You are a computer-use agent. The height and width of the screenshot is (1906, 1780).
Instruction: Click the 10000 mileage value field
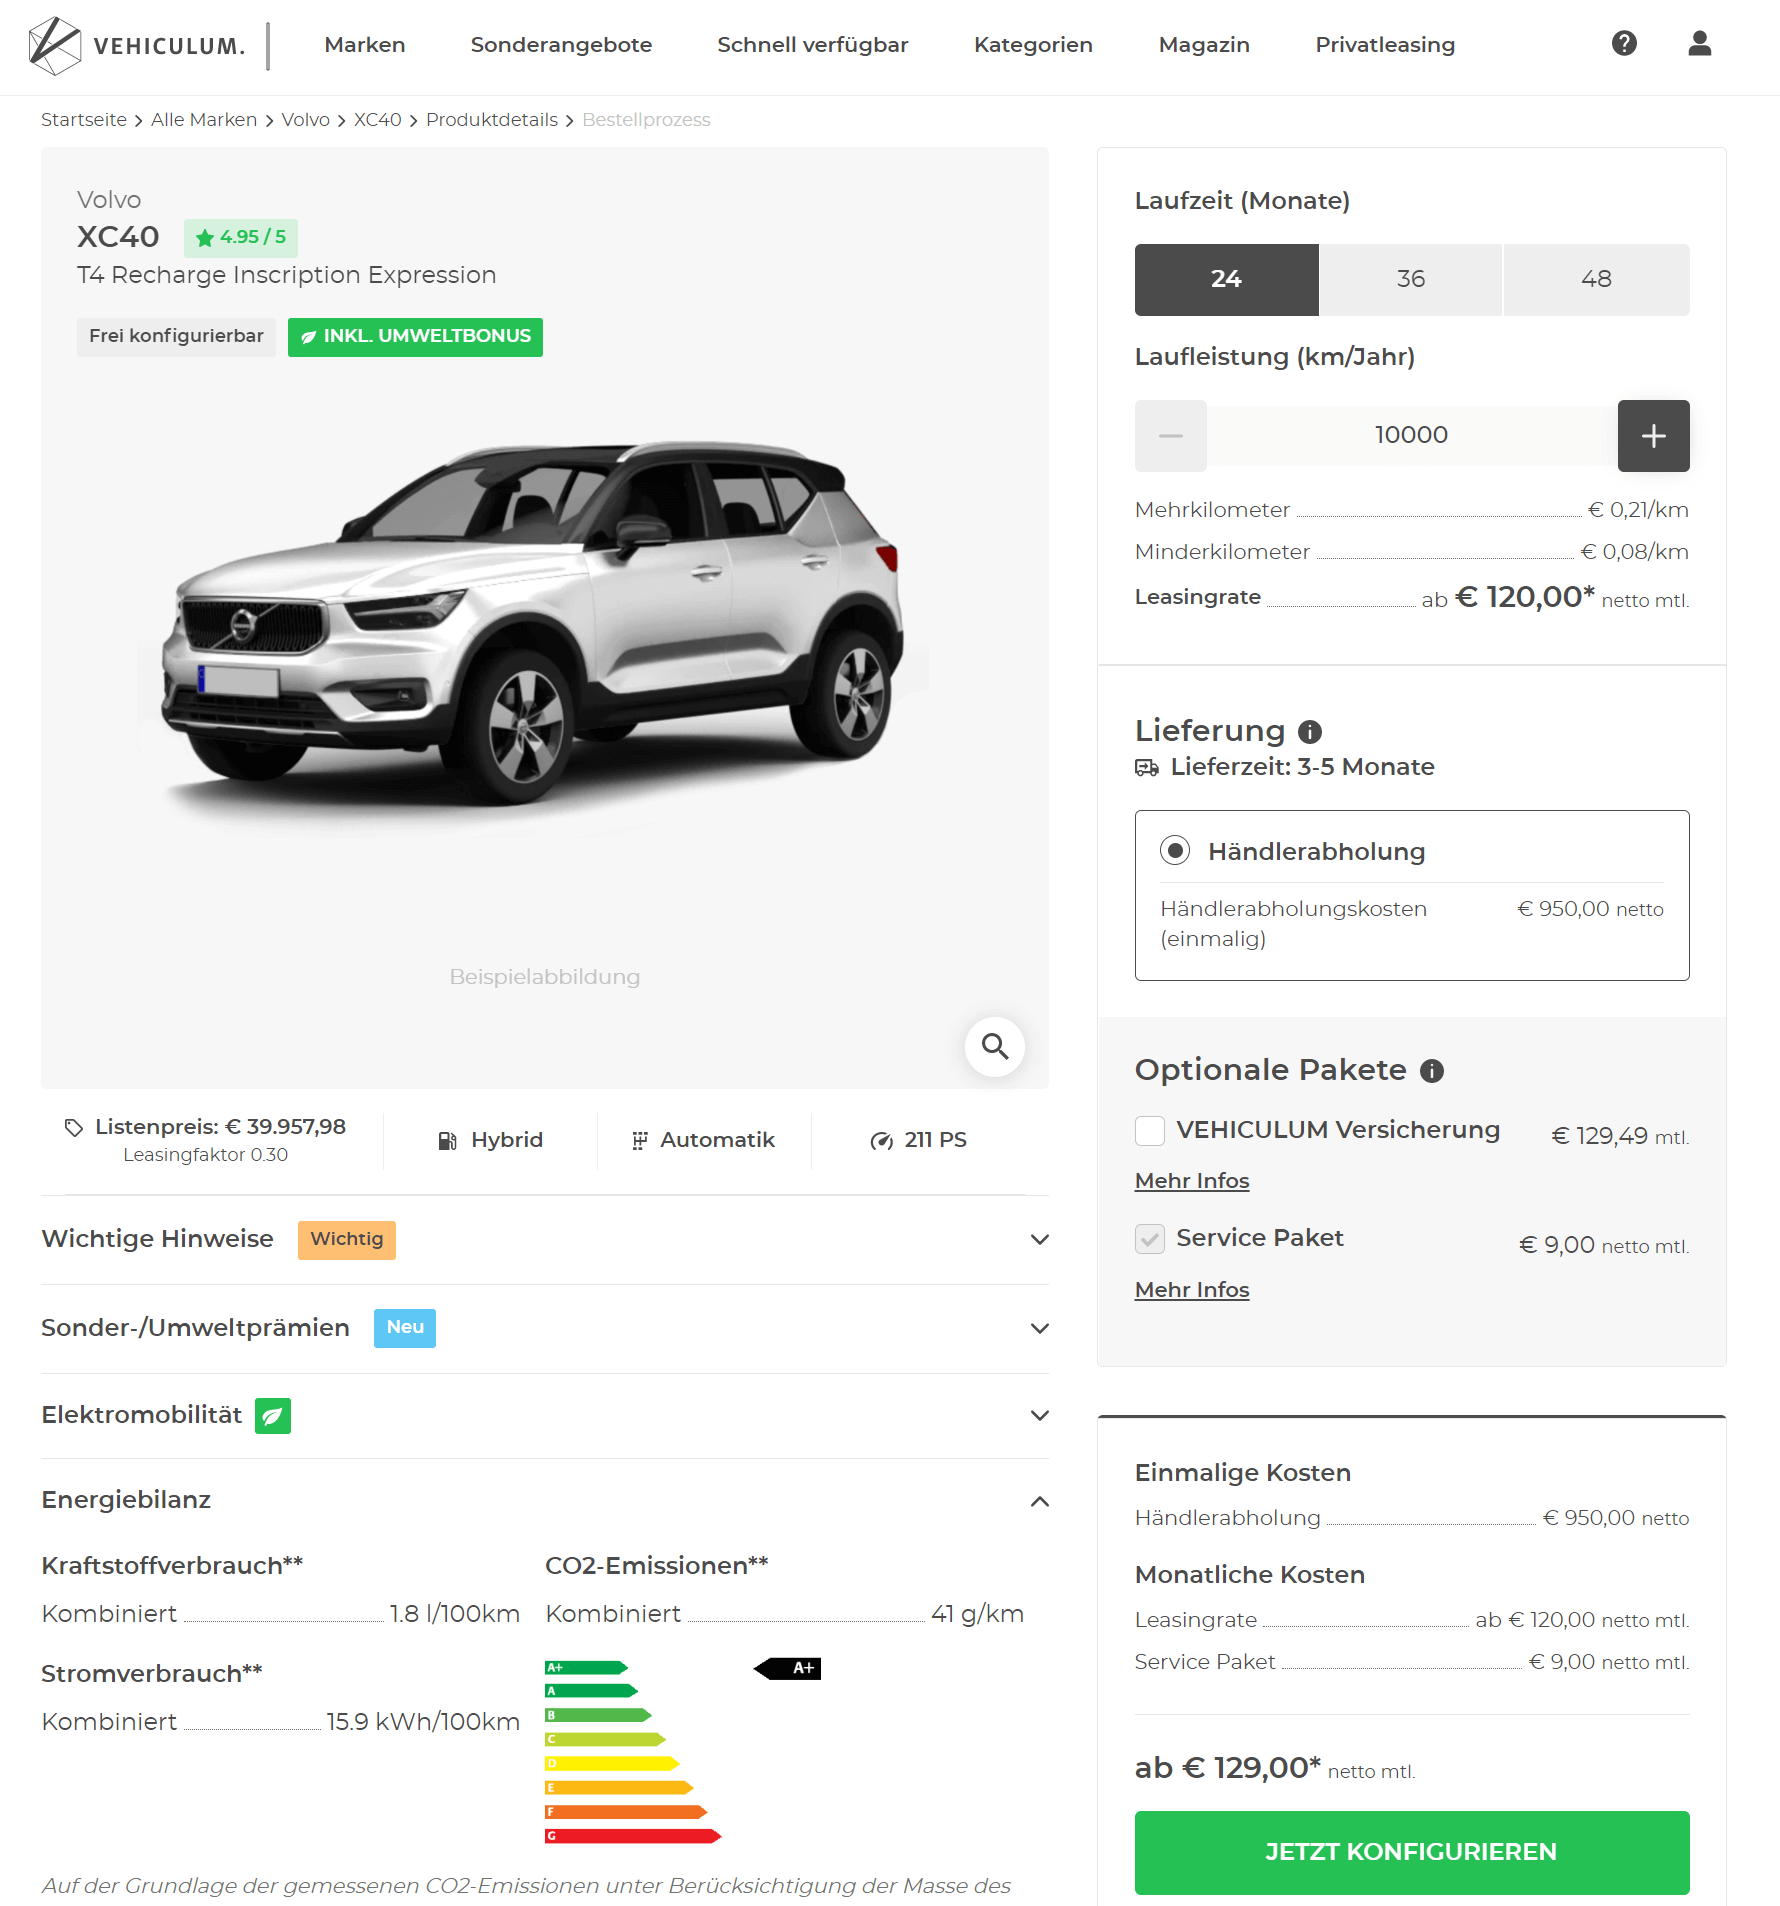coord(1411,436)
